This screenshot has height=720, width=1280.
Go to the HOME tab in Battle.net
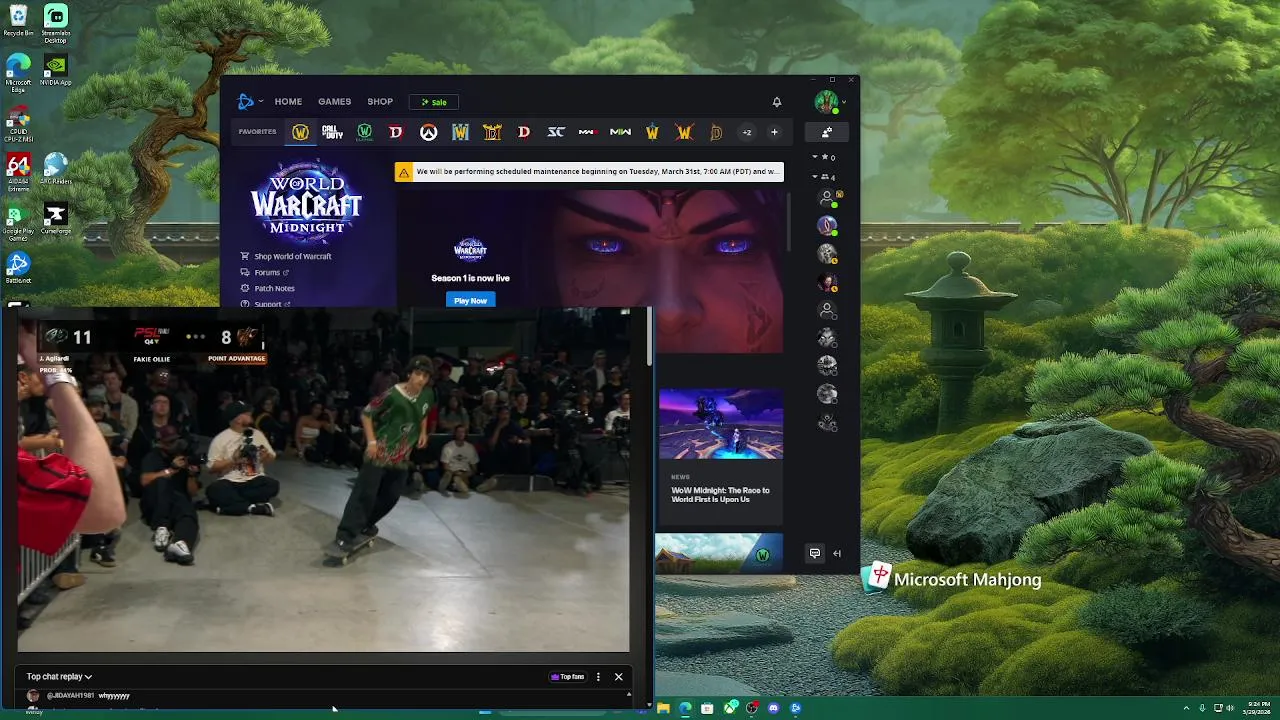coord(288,101)
